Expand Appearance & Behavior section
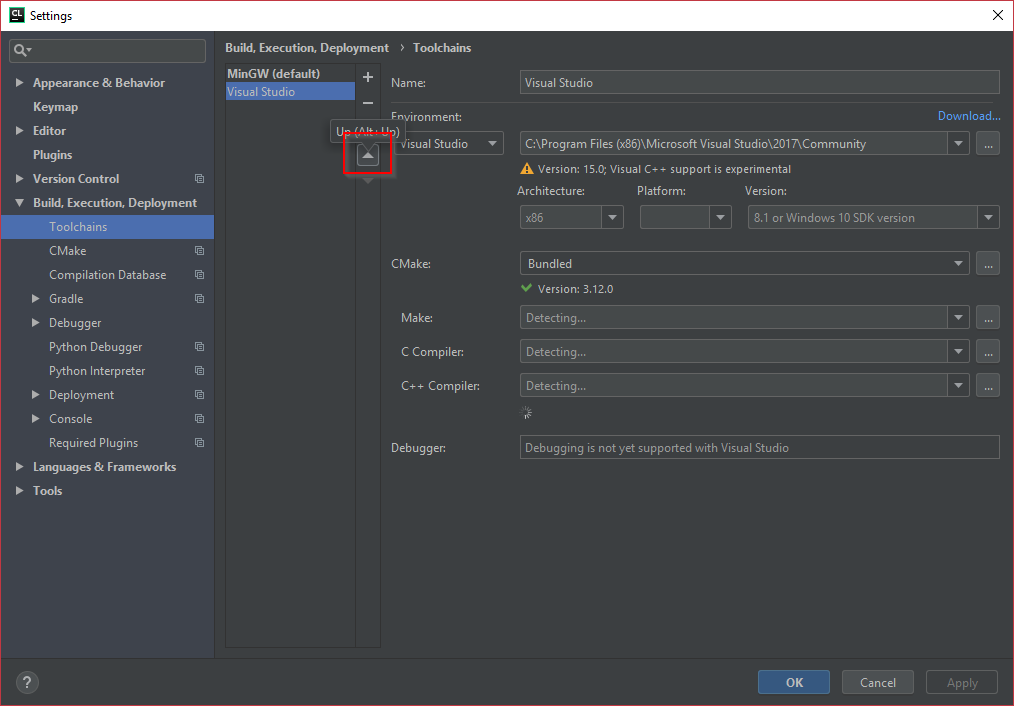Viewport: 1014px width, 706px height. 19,83
